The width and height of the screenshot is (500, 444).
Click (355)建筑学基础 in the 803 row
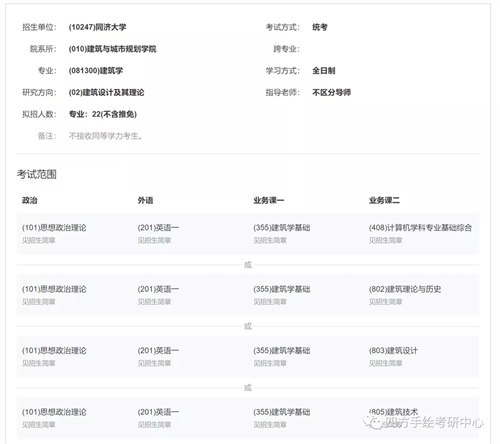click(x=282, y=350)
